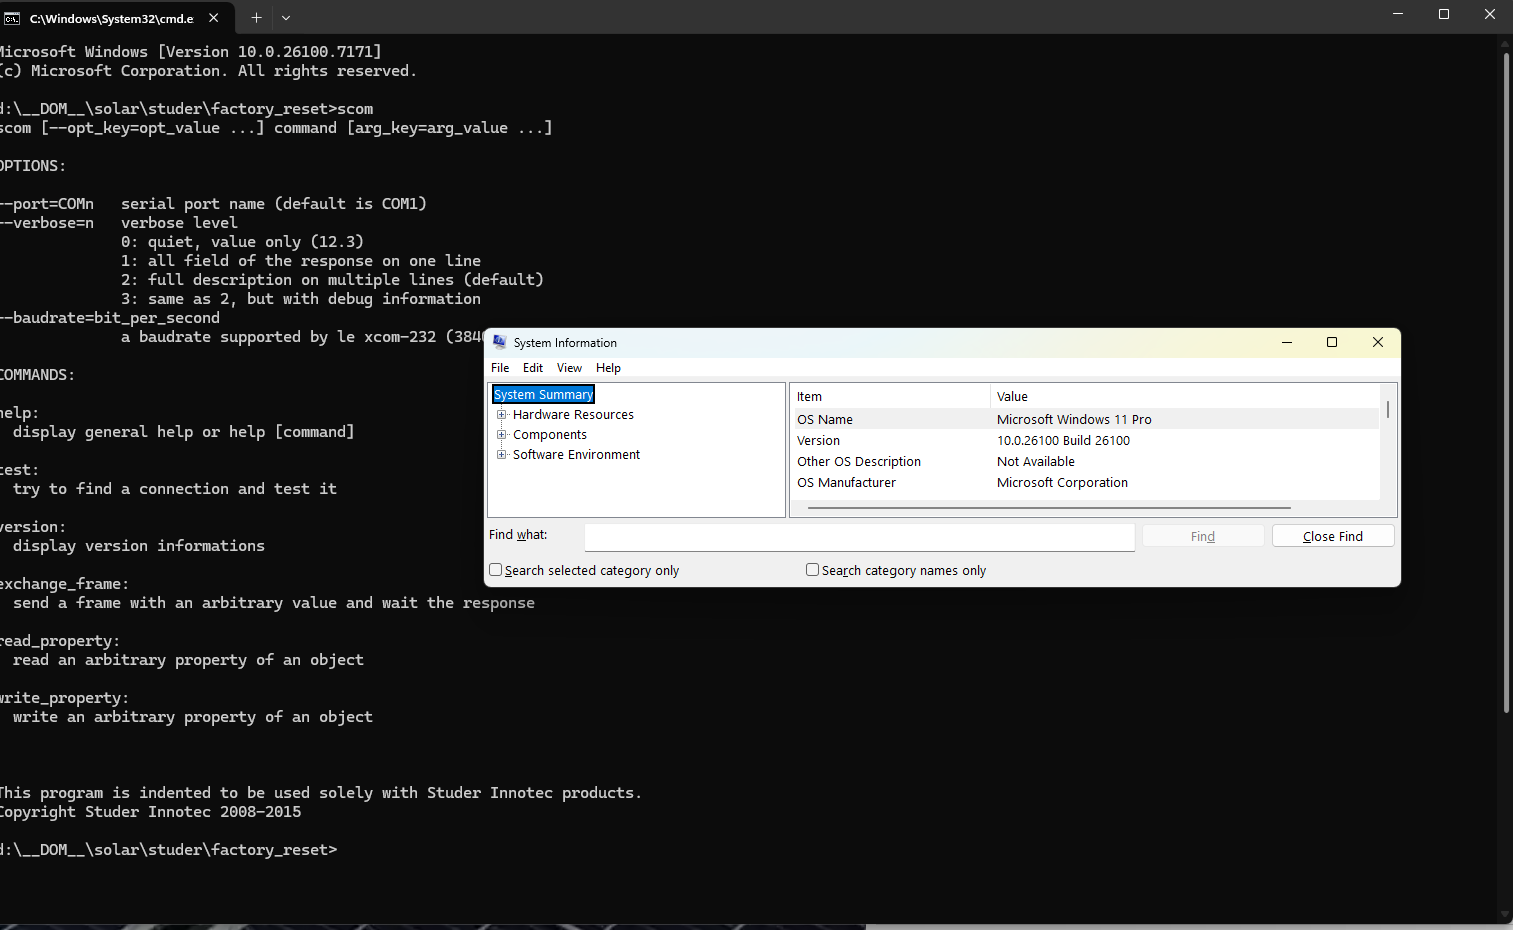This screenshot has height=930, width=1513.
Task: Expand the Software Environment tree node
Action: pos(502,455)
